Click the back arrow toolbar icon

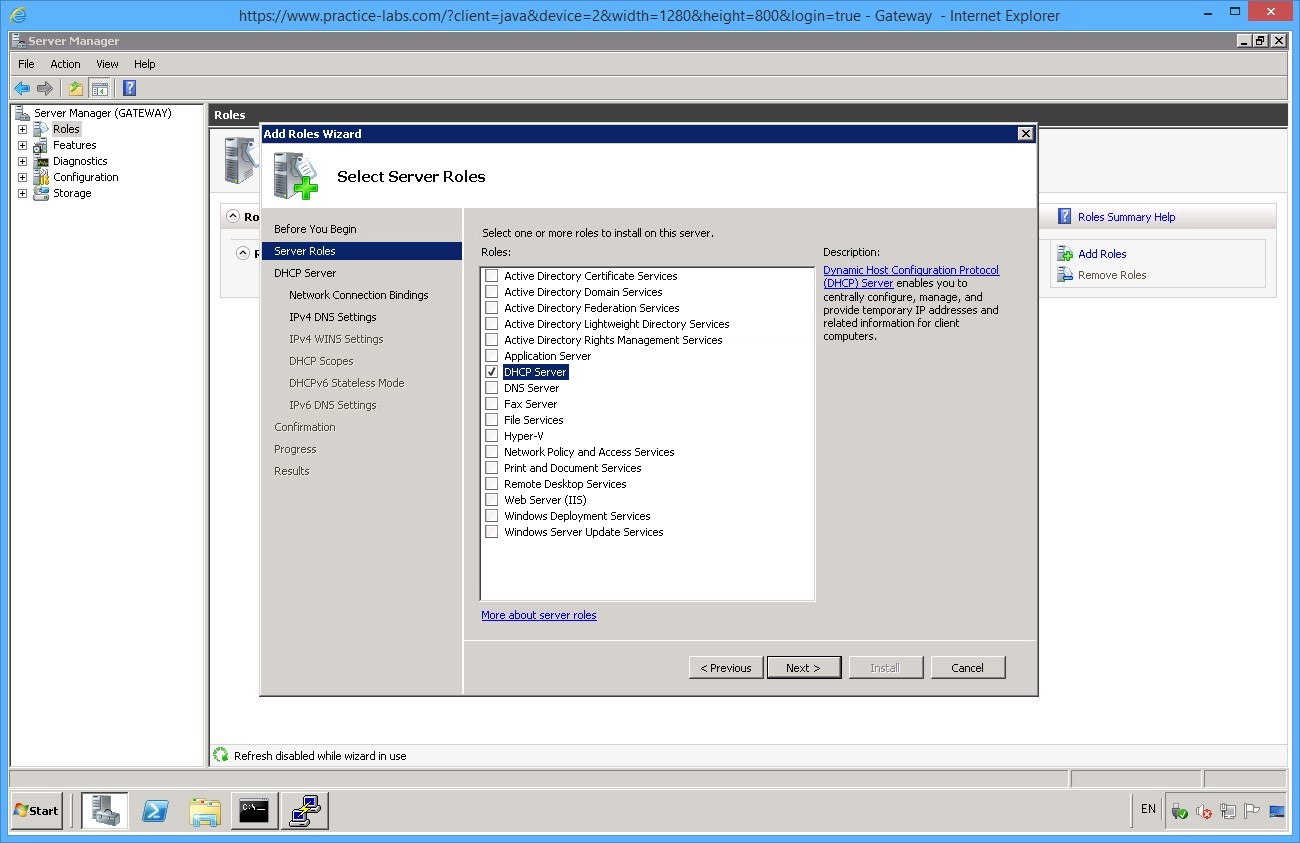(21, 88)
